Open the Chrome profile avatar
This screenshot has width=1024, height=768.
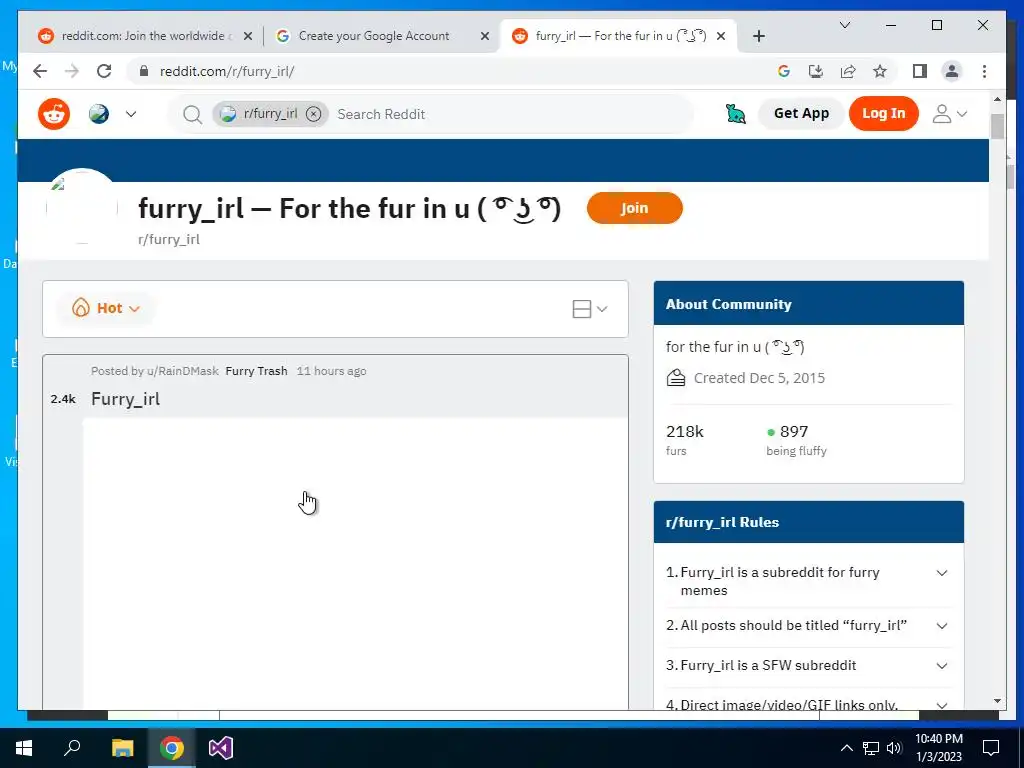(952, 71)
